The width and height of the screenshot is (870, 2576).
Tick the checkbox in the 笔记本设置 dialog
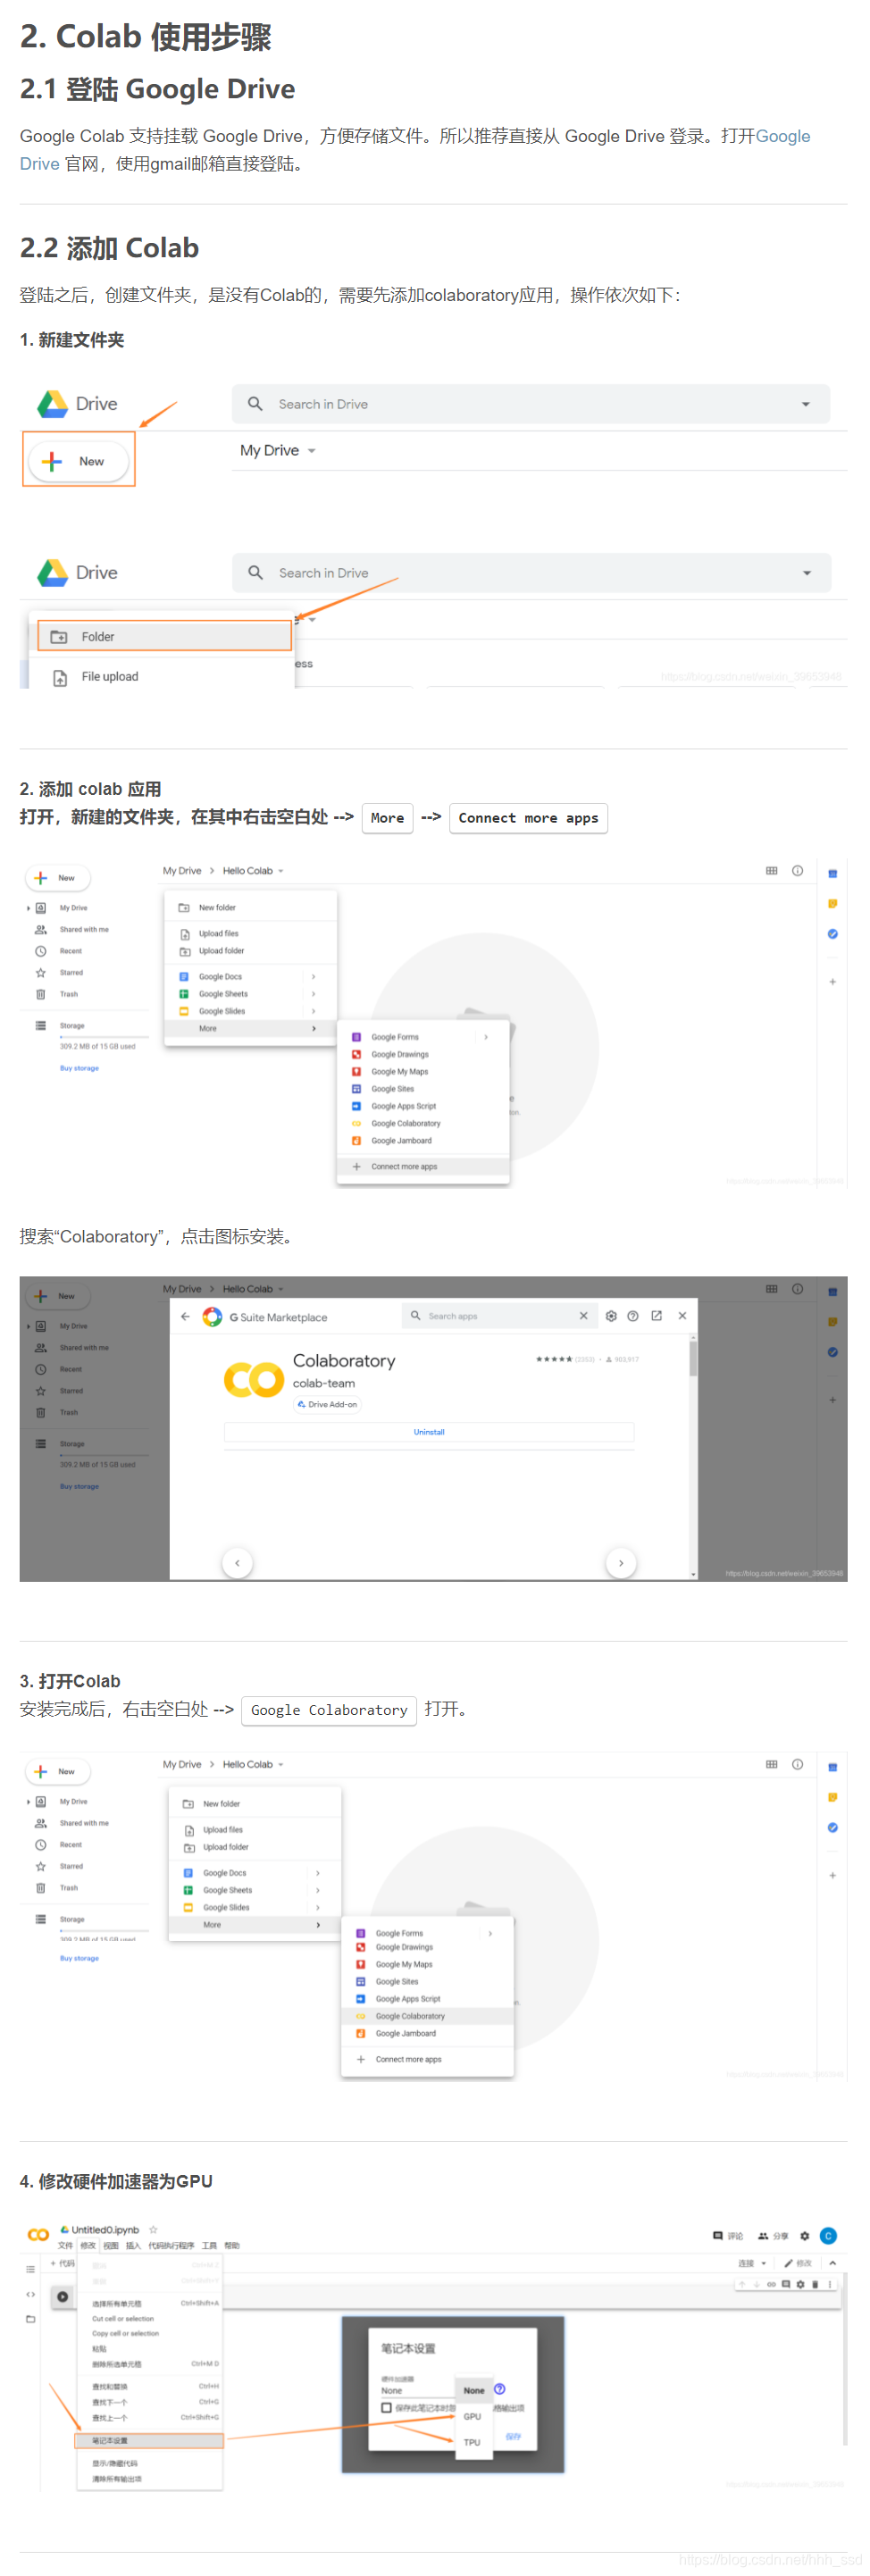(386, 2407)
